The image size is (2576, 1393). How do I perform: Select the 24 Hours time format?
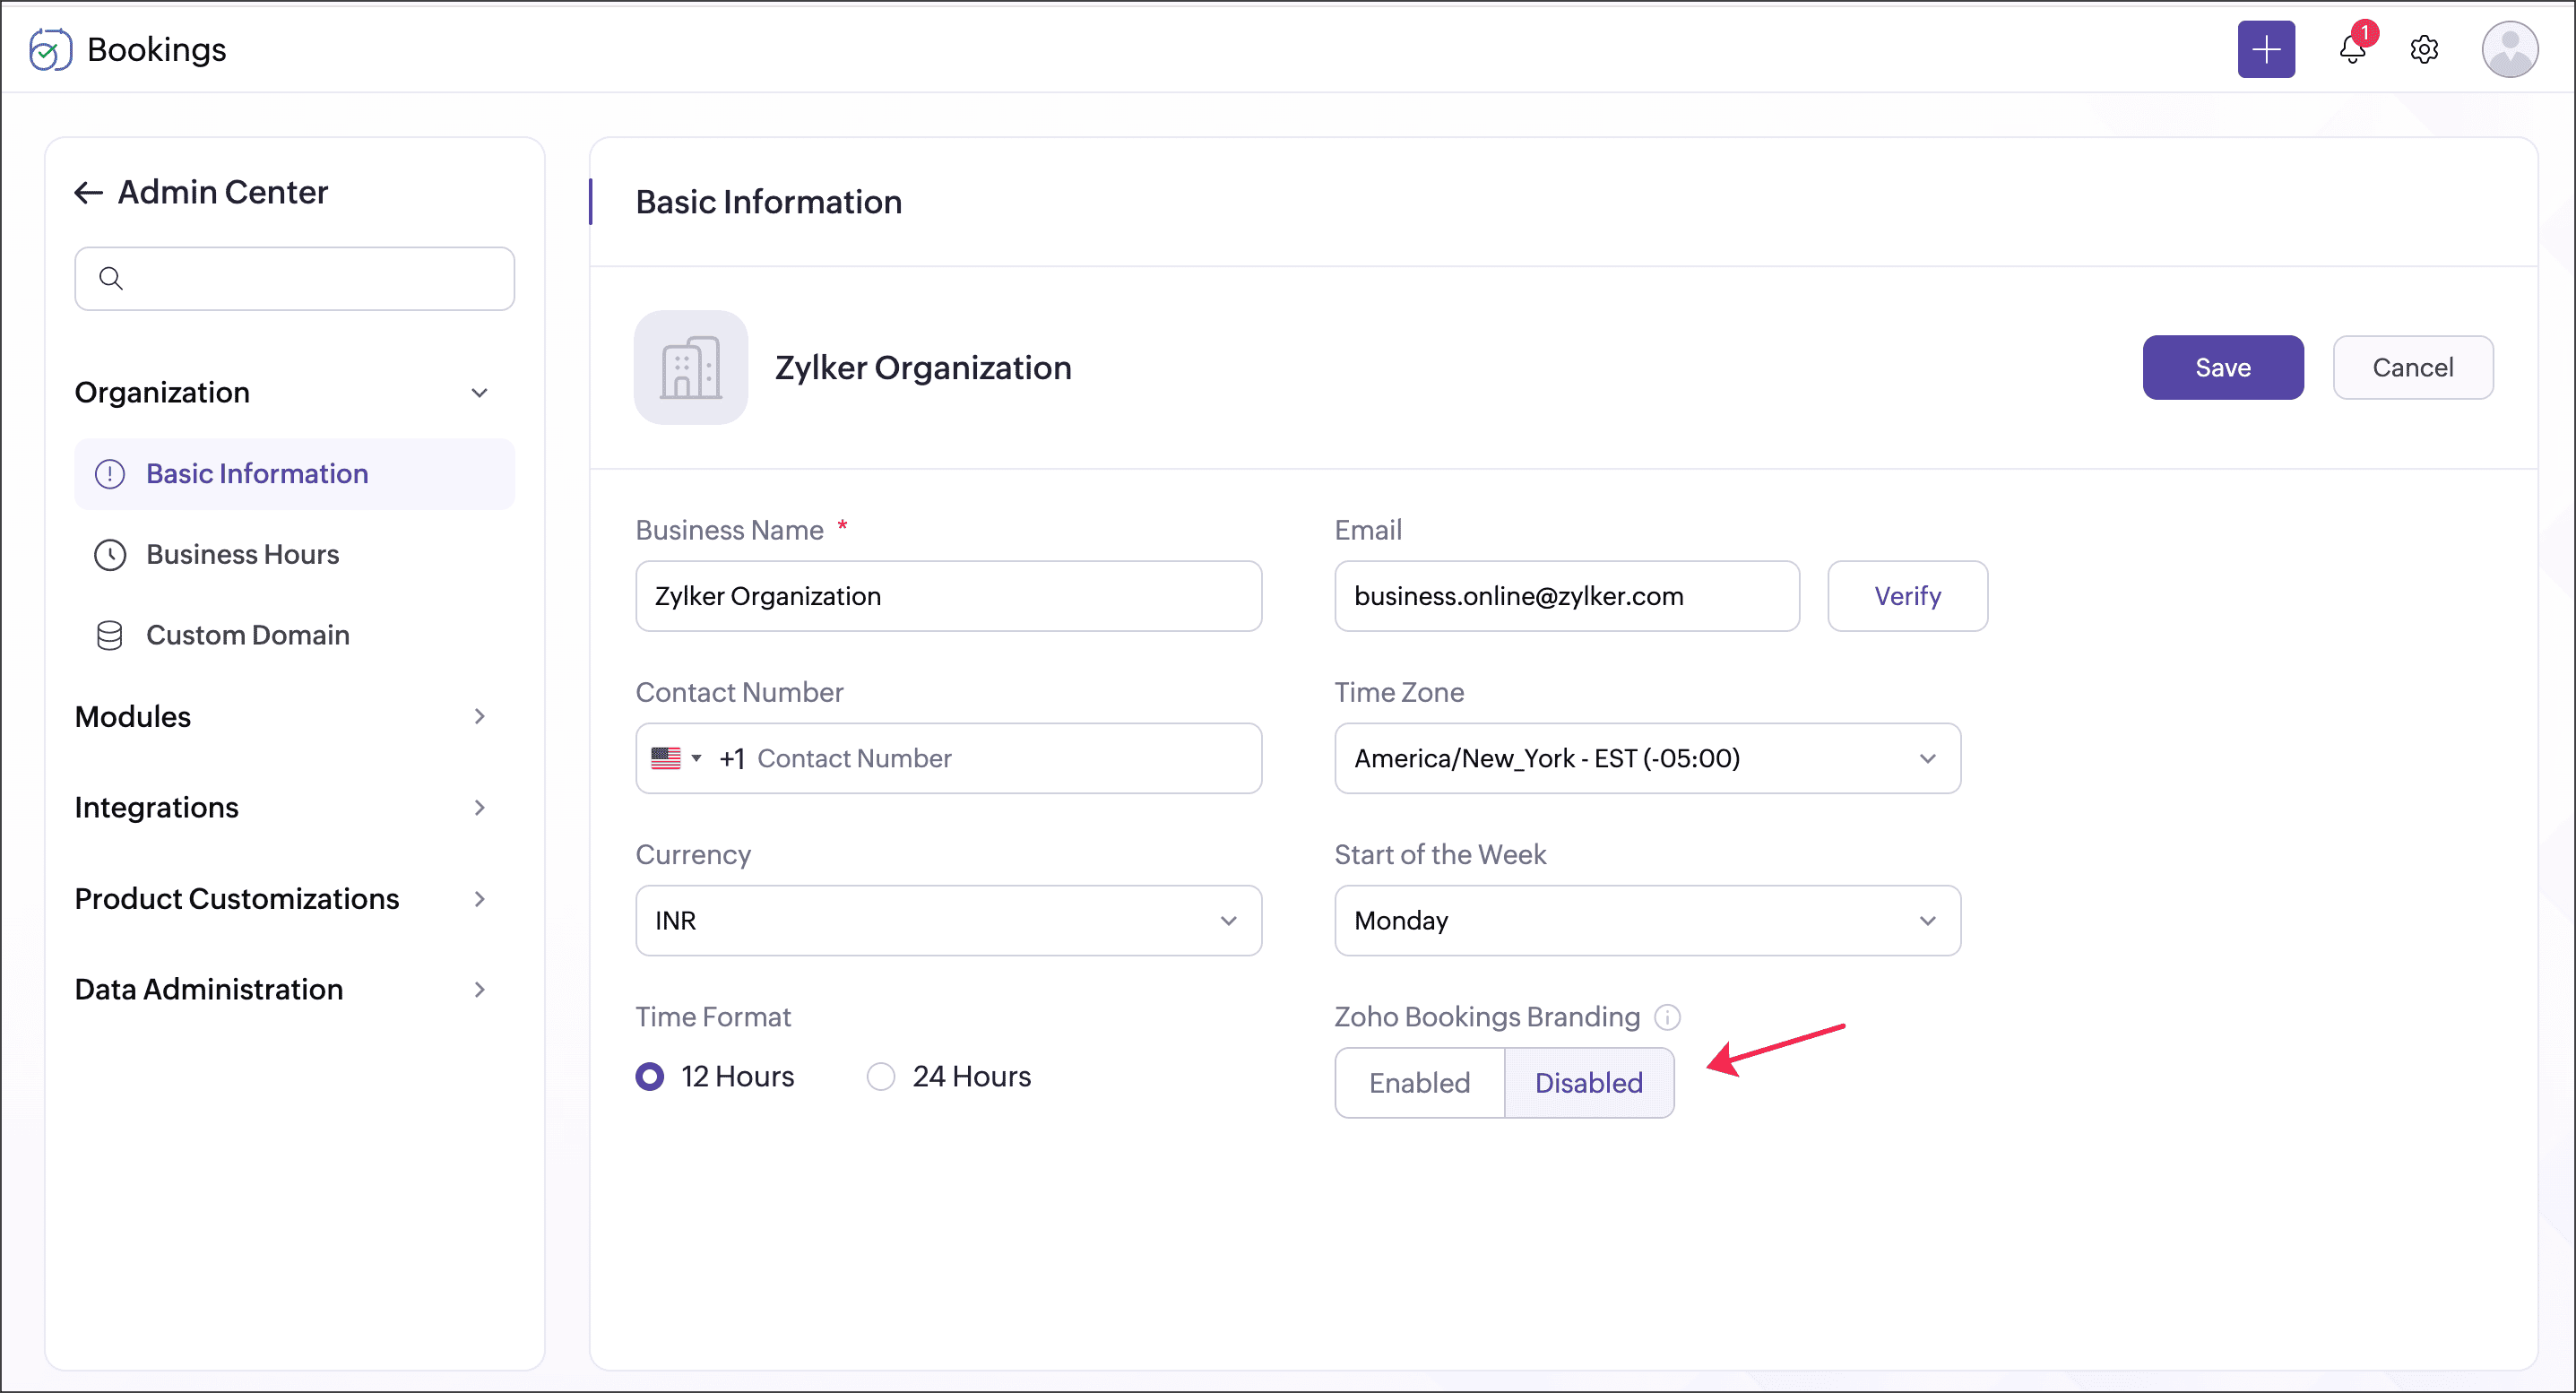pyautogui.click(x=880, y=1076)
